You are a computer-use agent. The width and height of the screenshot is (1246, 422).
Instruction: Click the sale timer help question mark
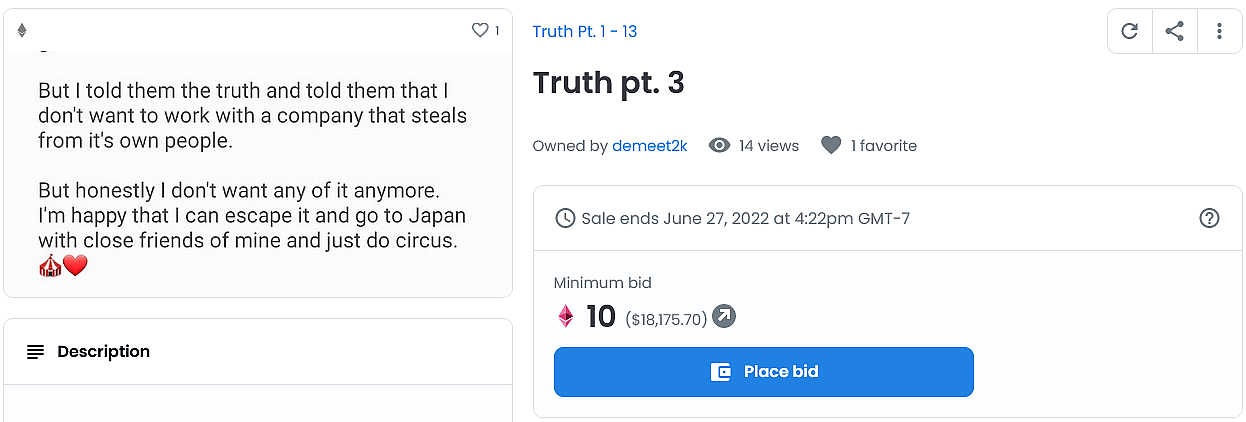pos(1209,218)
